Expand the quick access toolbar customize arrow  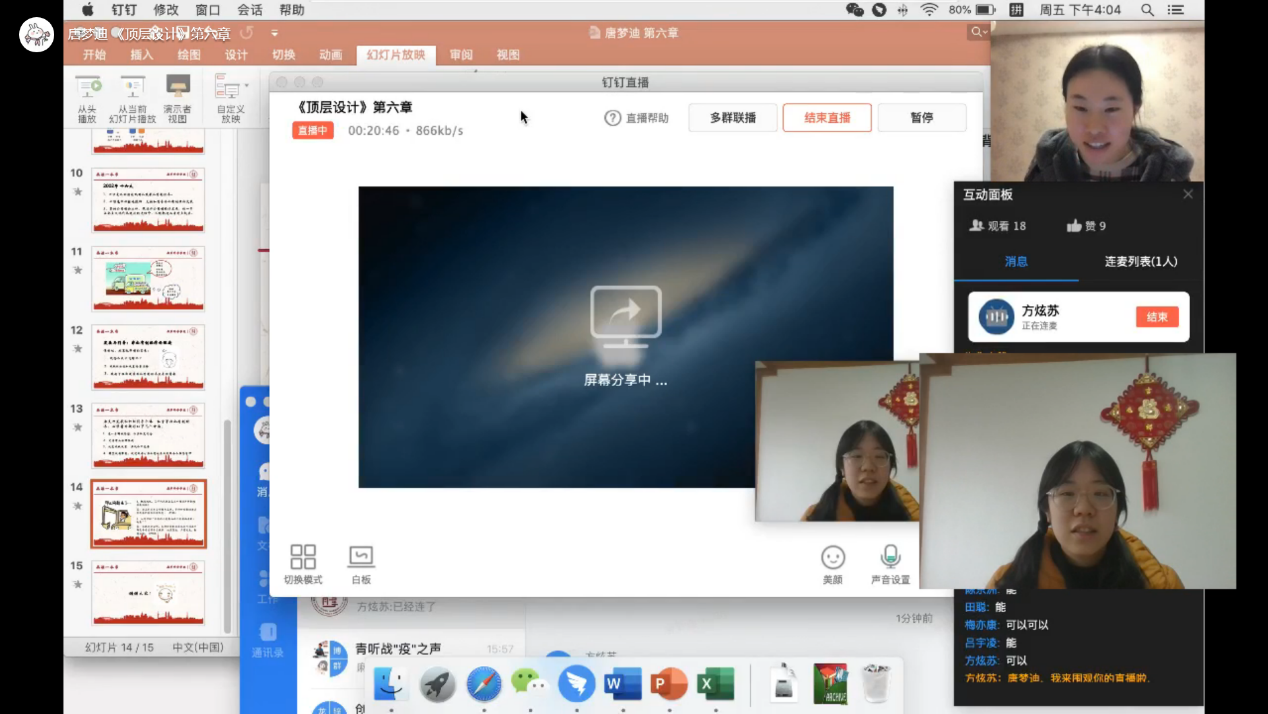pos(275,33)
